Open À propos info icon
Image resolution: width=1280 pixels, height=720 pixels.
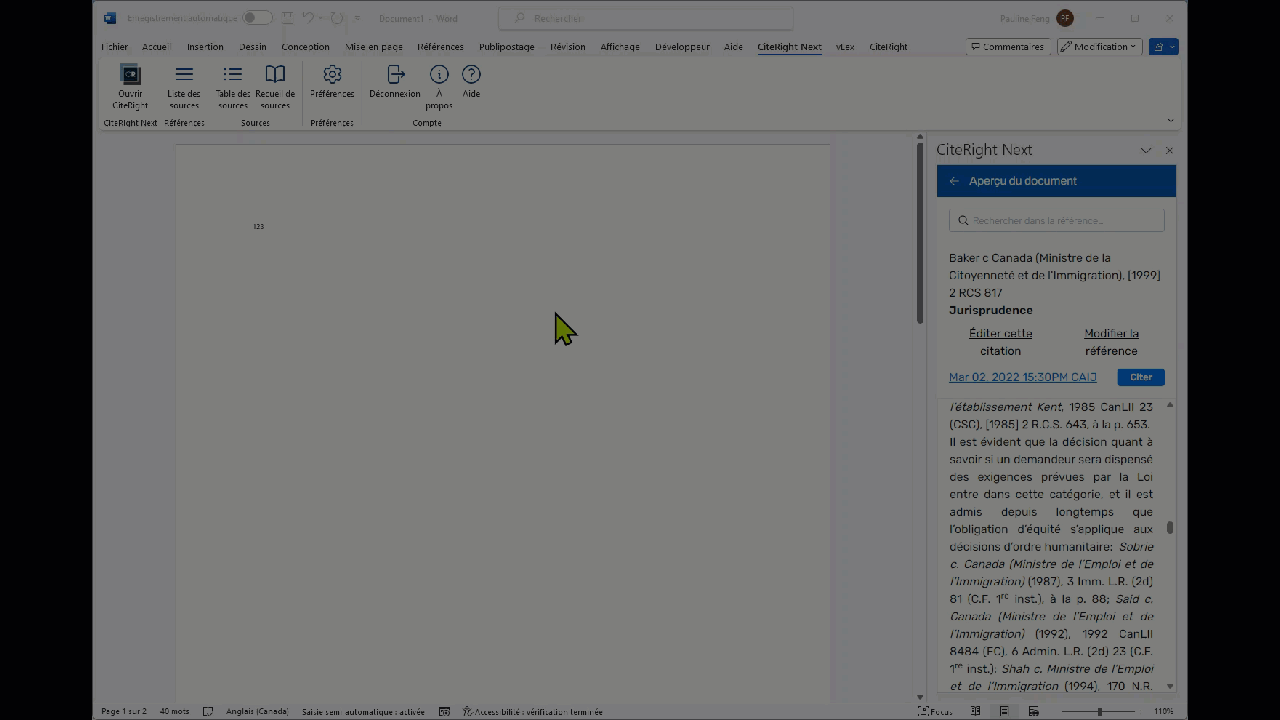point(439,75)
